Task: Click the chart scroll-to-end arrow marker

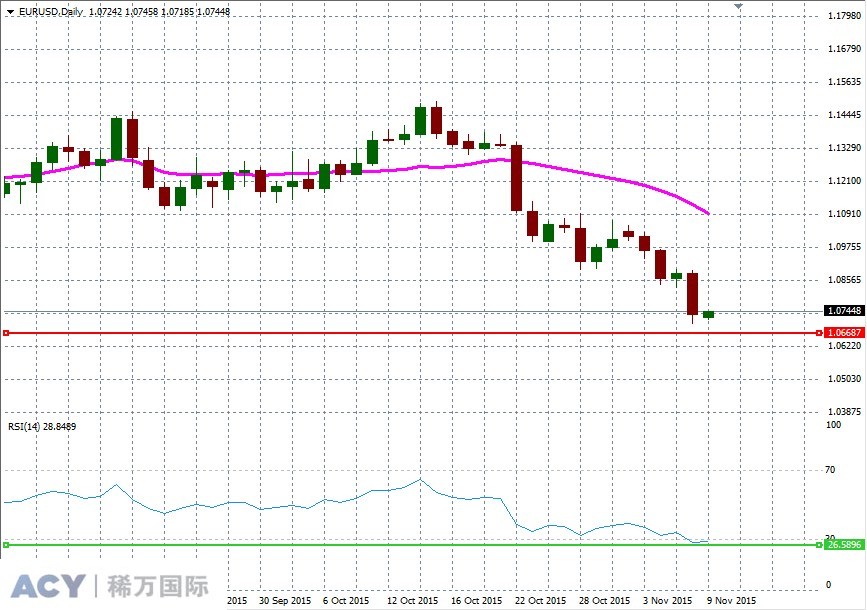Action: [739, 8]
